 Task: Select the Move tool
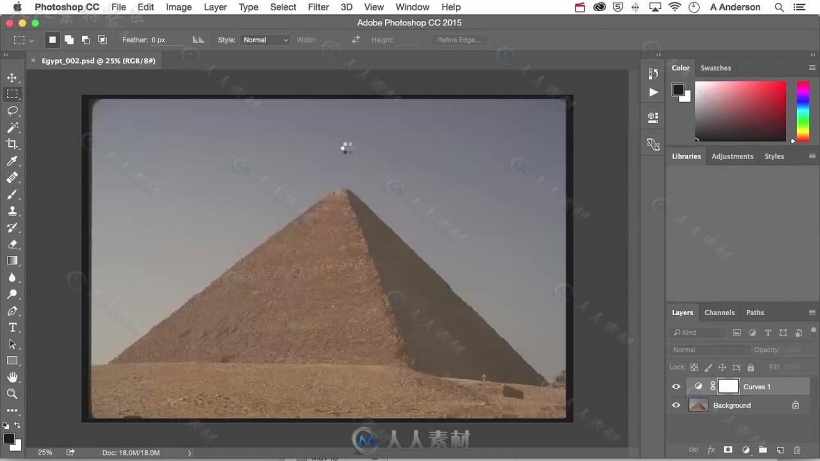point(12,78)
